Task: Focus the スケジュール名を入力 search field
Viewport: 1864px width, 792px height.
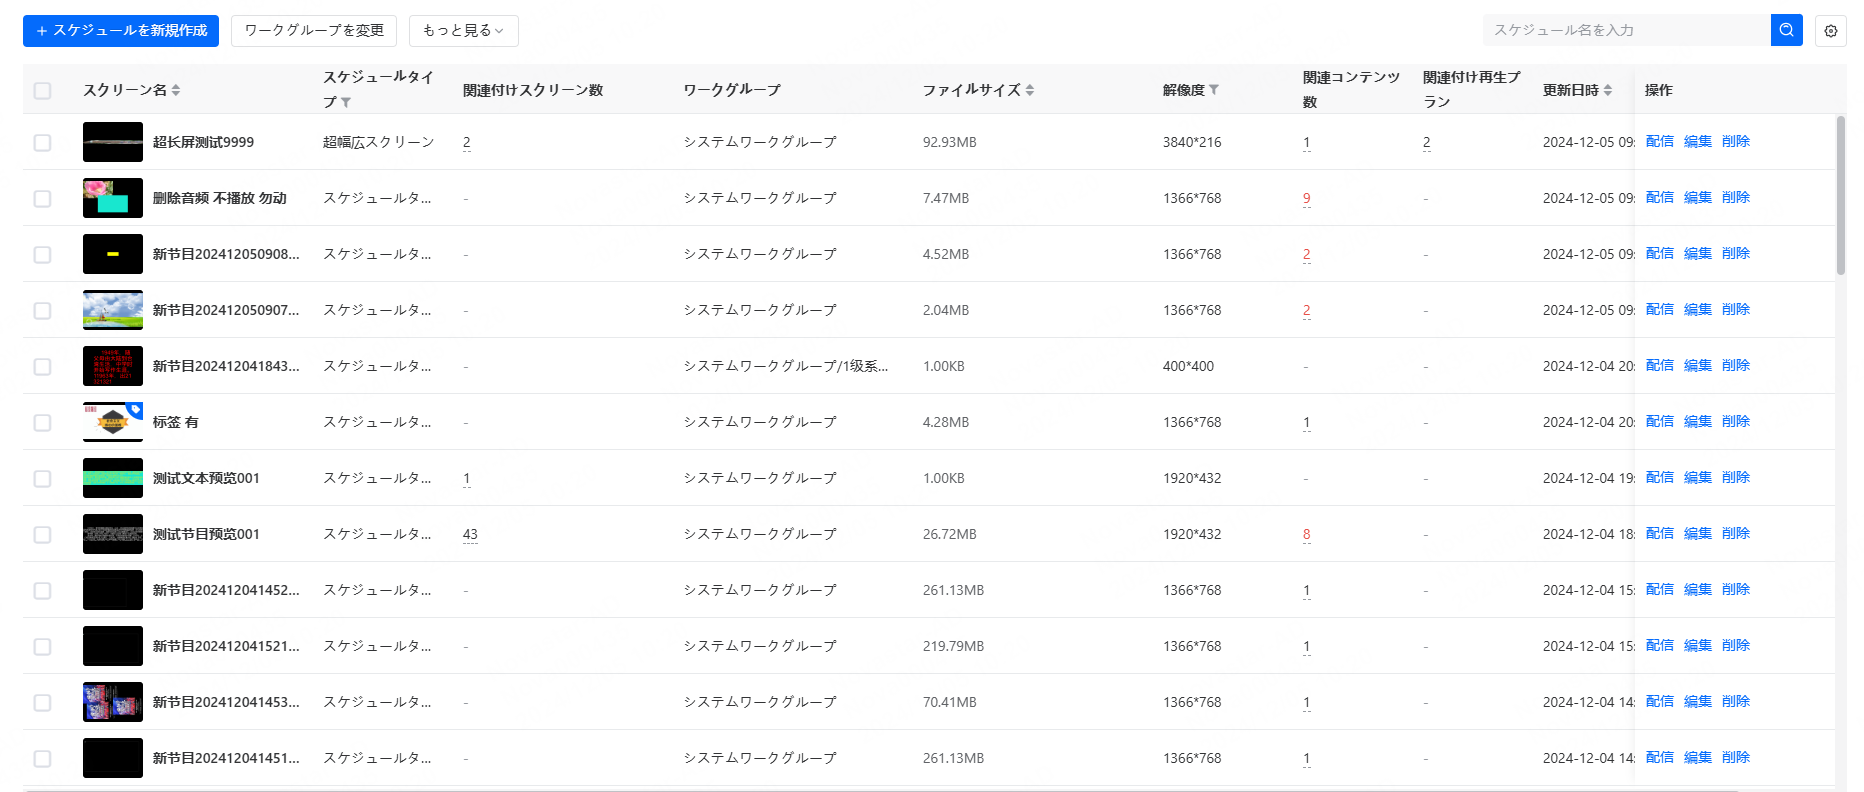Action: point(1625,31)
